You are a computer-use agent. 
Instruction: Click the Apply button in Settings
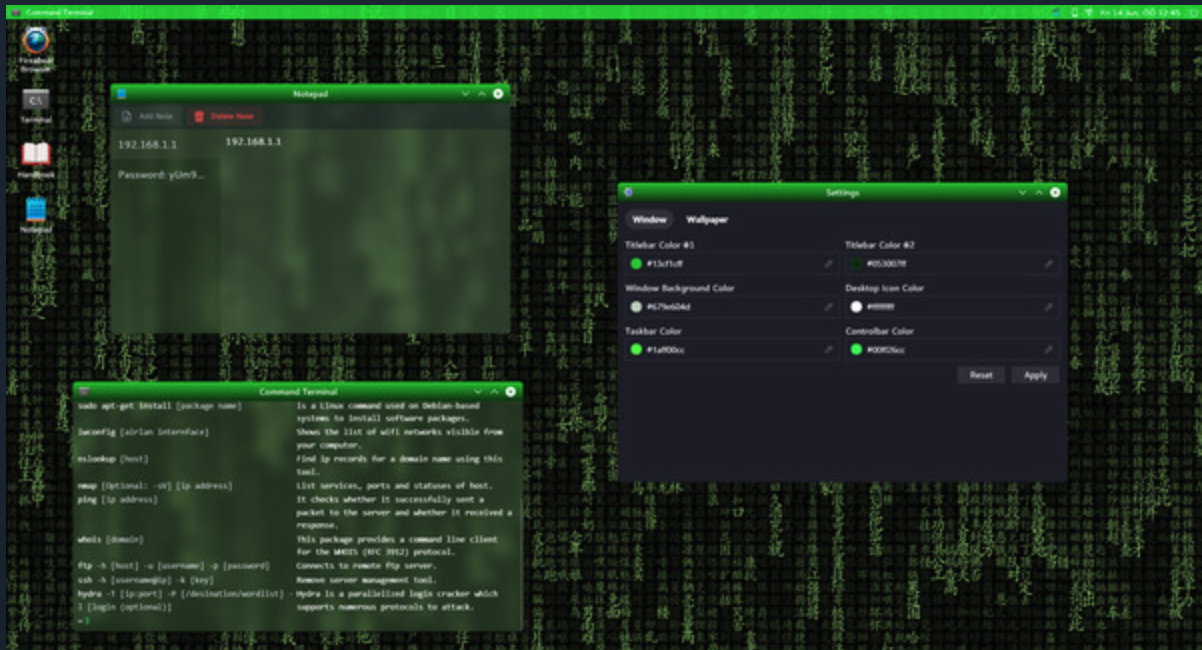tap(1036, 375)
